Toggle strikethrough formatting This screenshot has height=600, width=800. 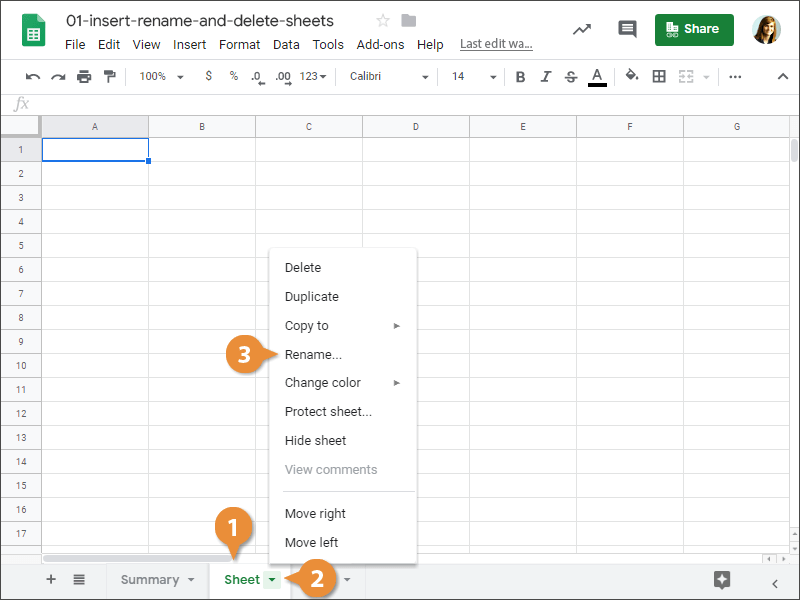click(x=570, y=76)
